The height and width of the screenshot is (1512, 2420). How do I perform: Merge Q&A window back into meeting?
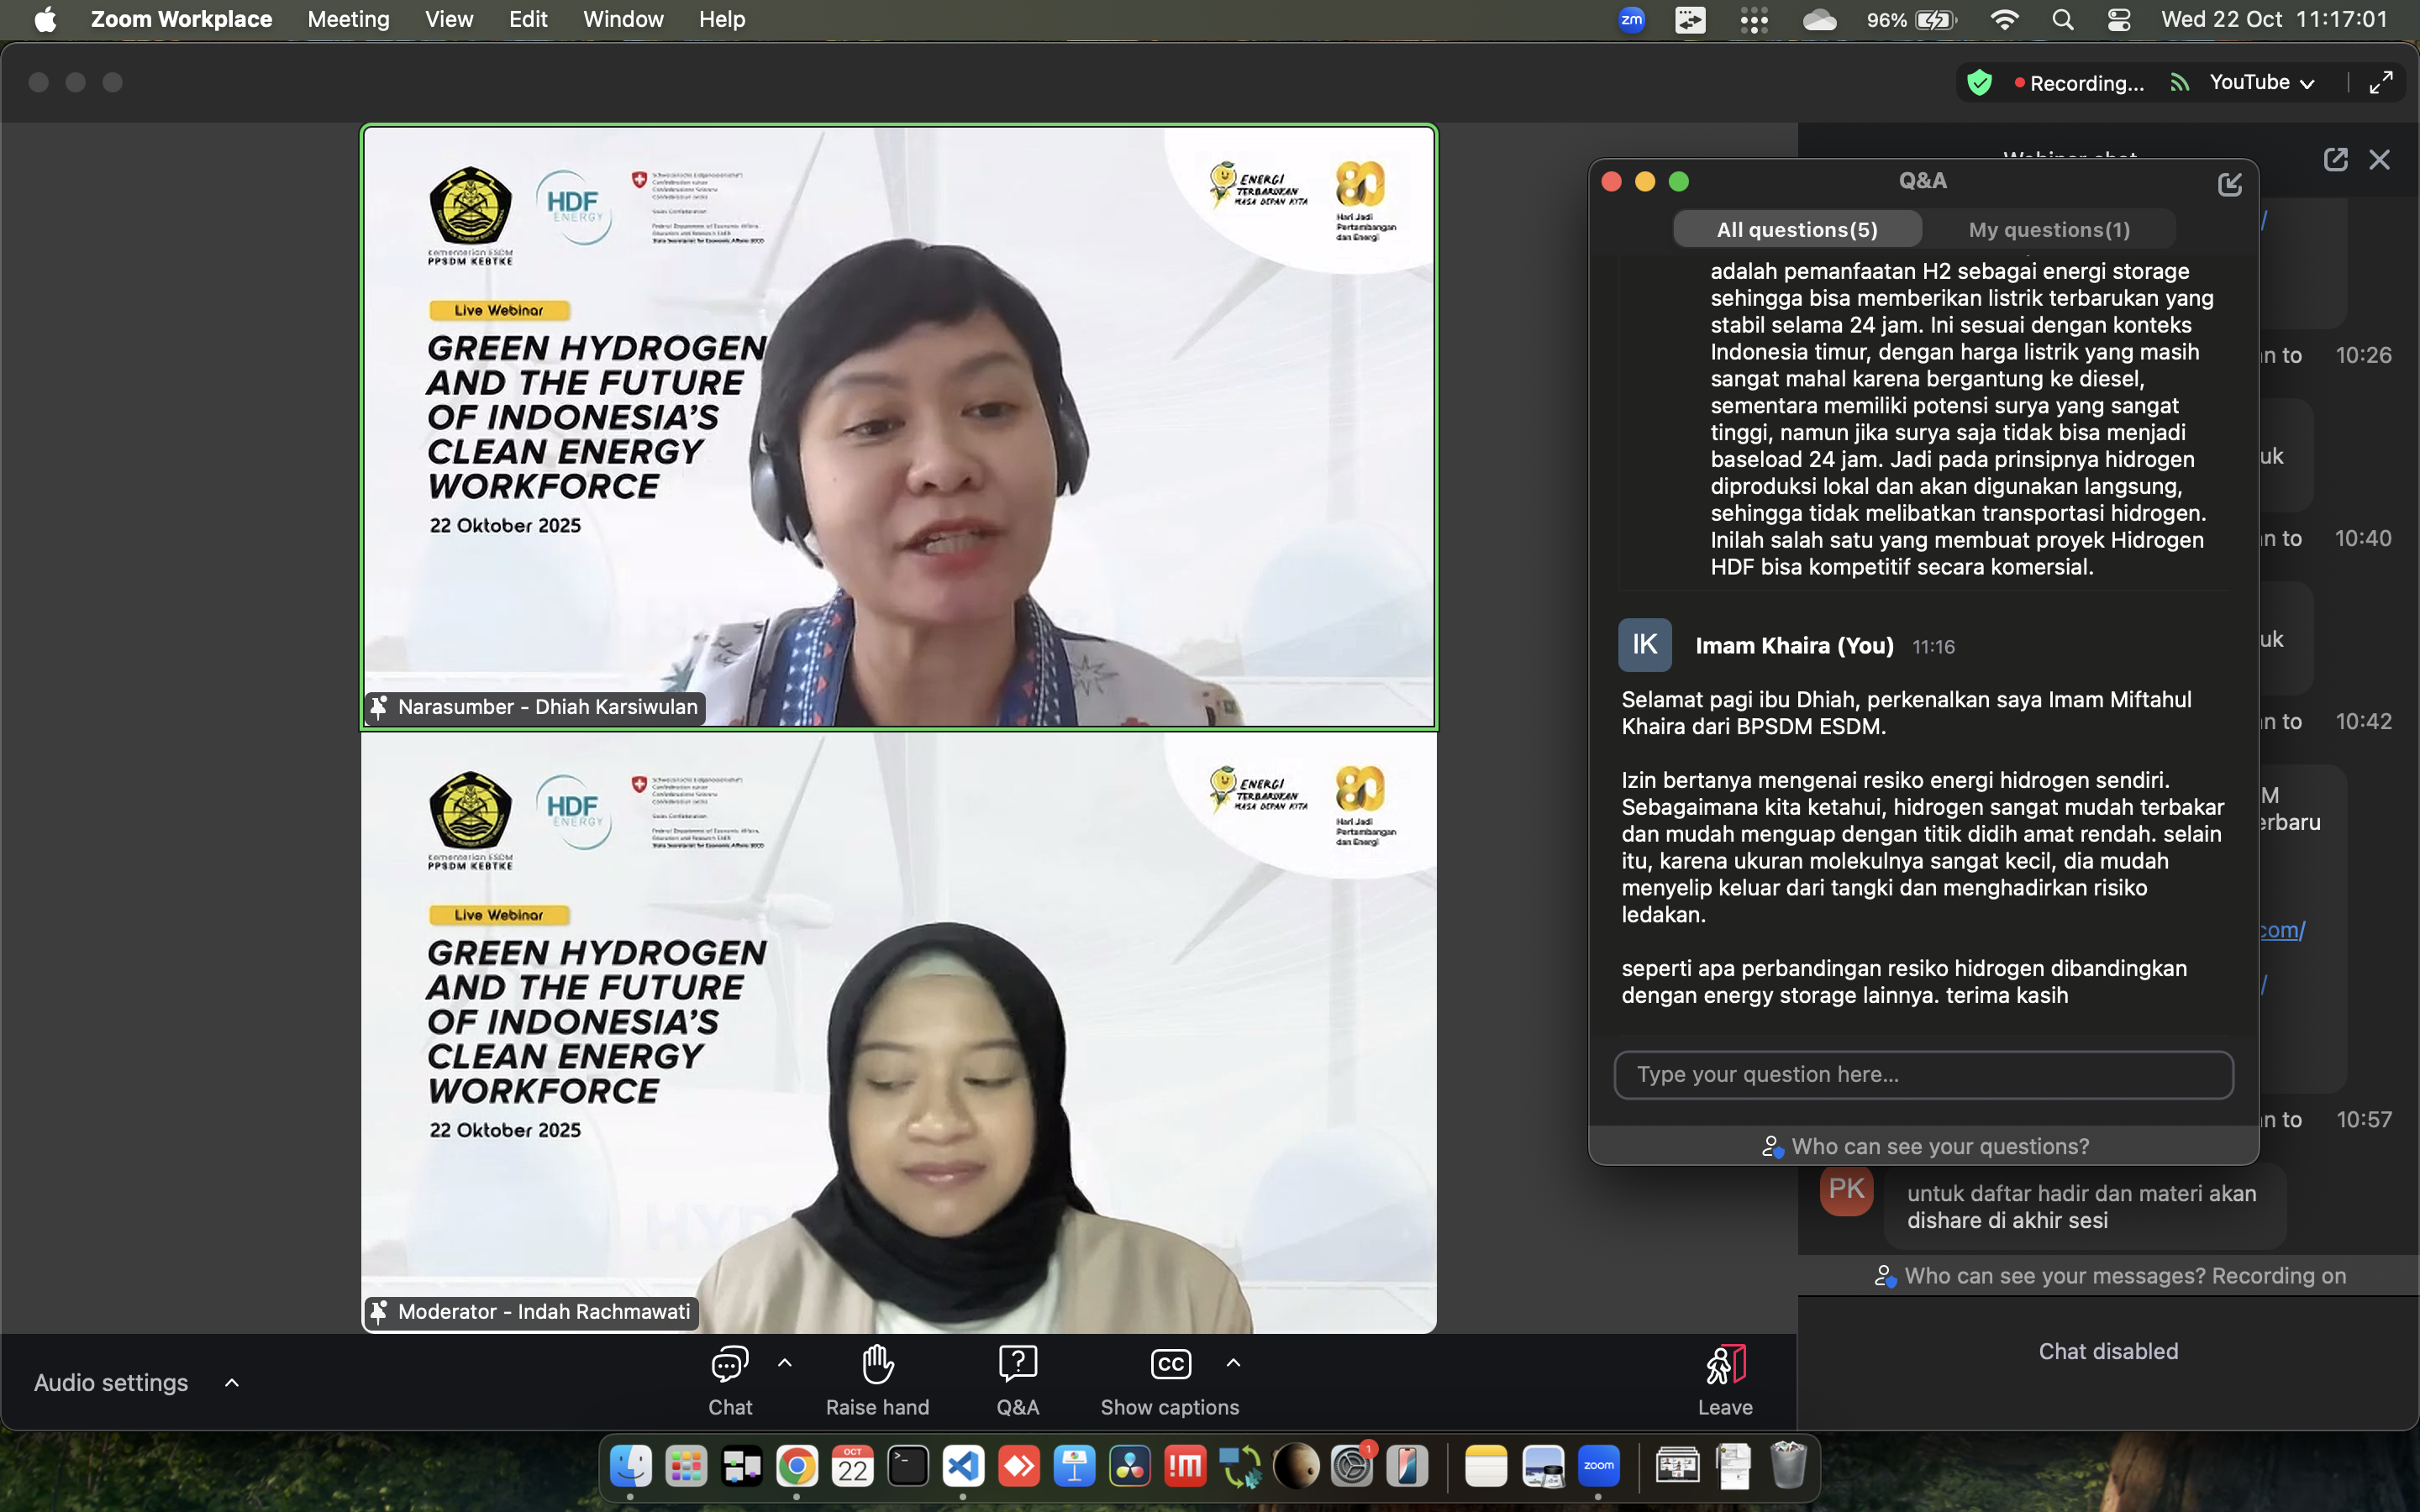coord(2229,184)
